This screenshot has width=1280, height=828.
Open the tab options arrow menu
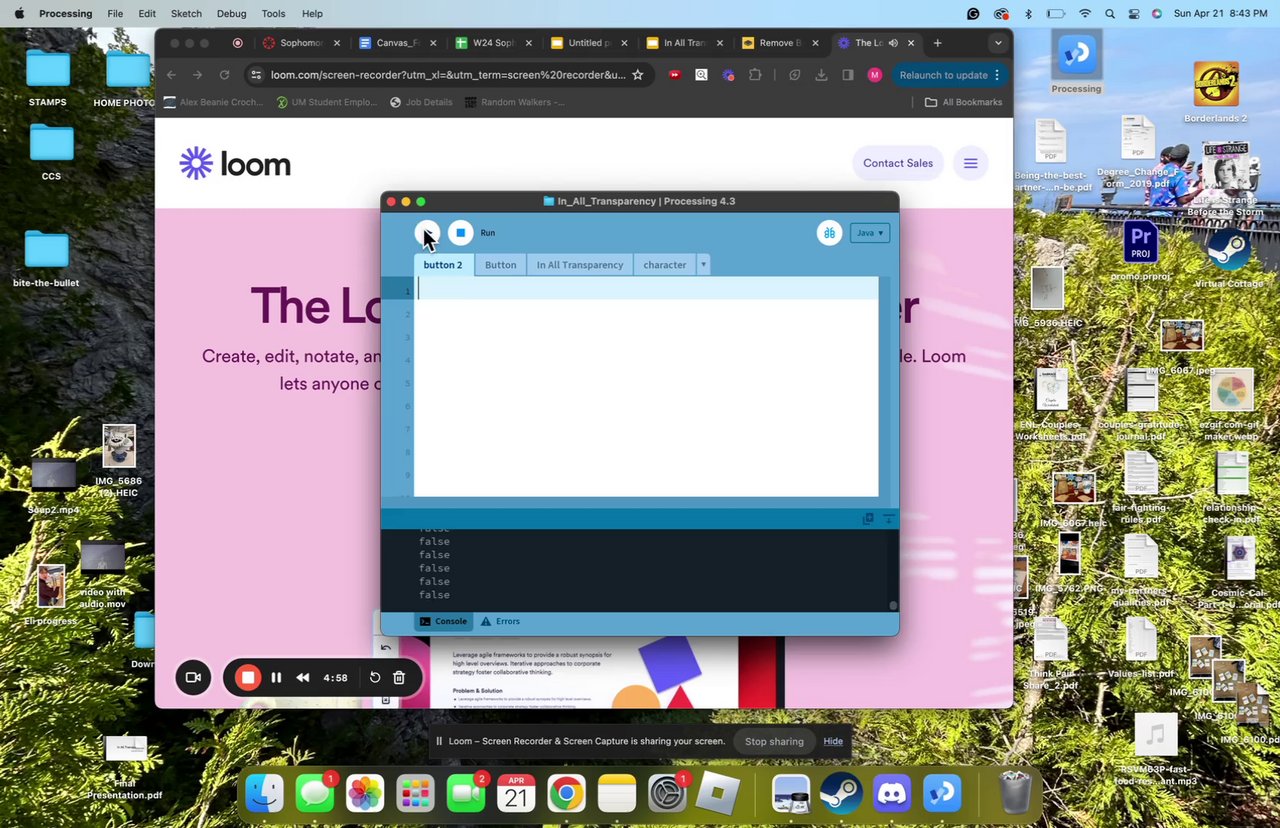coord(704,265)
